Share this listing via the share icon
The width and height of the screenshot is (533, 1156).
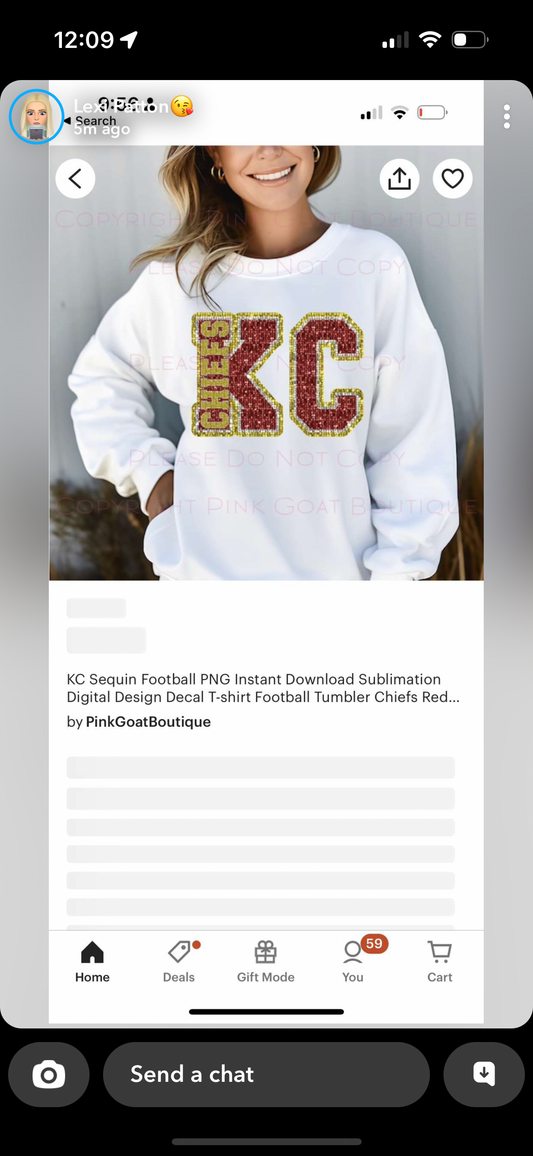point(399,178)
